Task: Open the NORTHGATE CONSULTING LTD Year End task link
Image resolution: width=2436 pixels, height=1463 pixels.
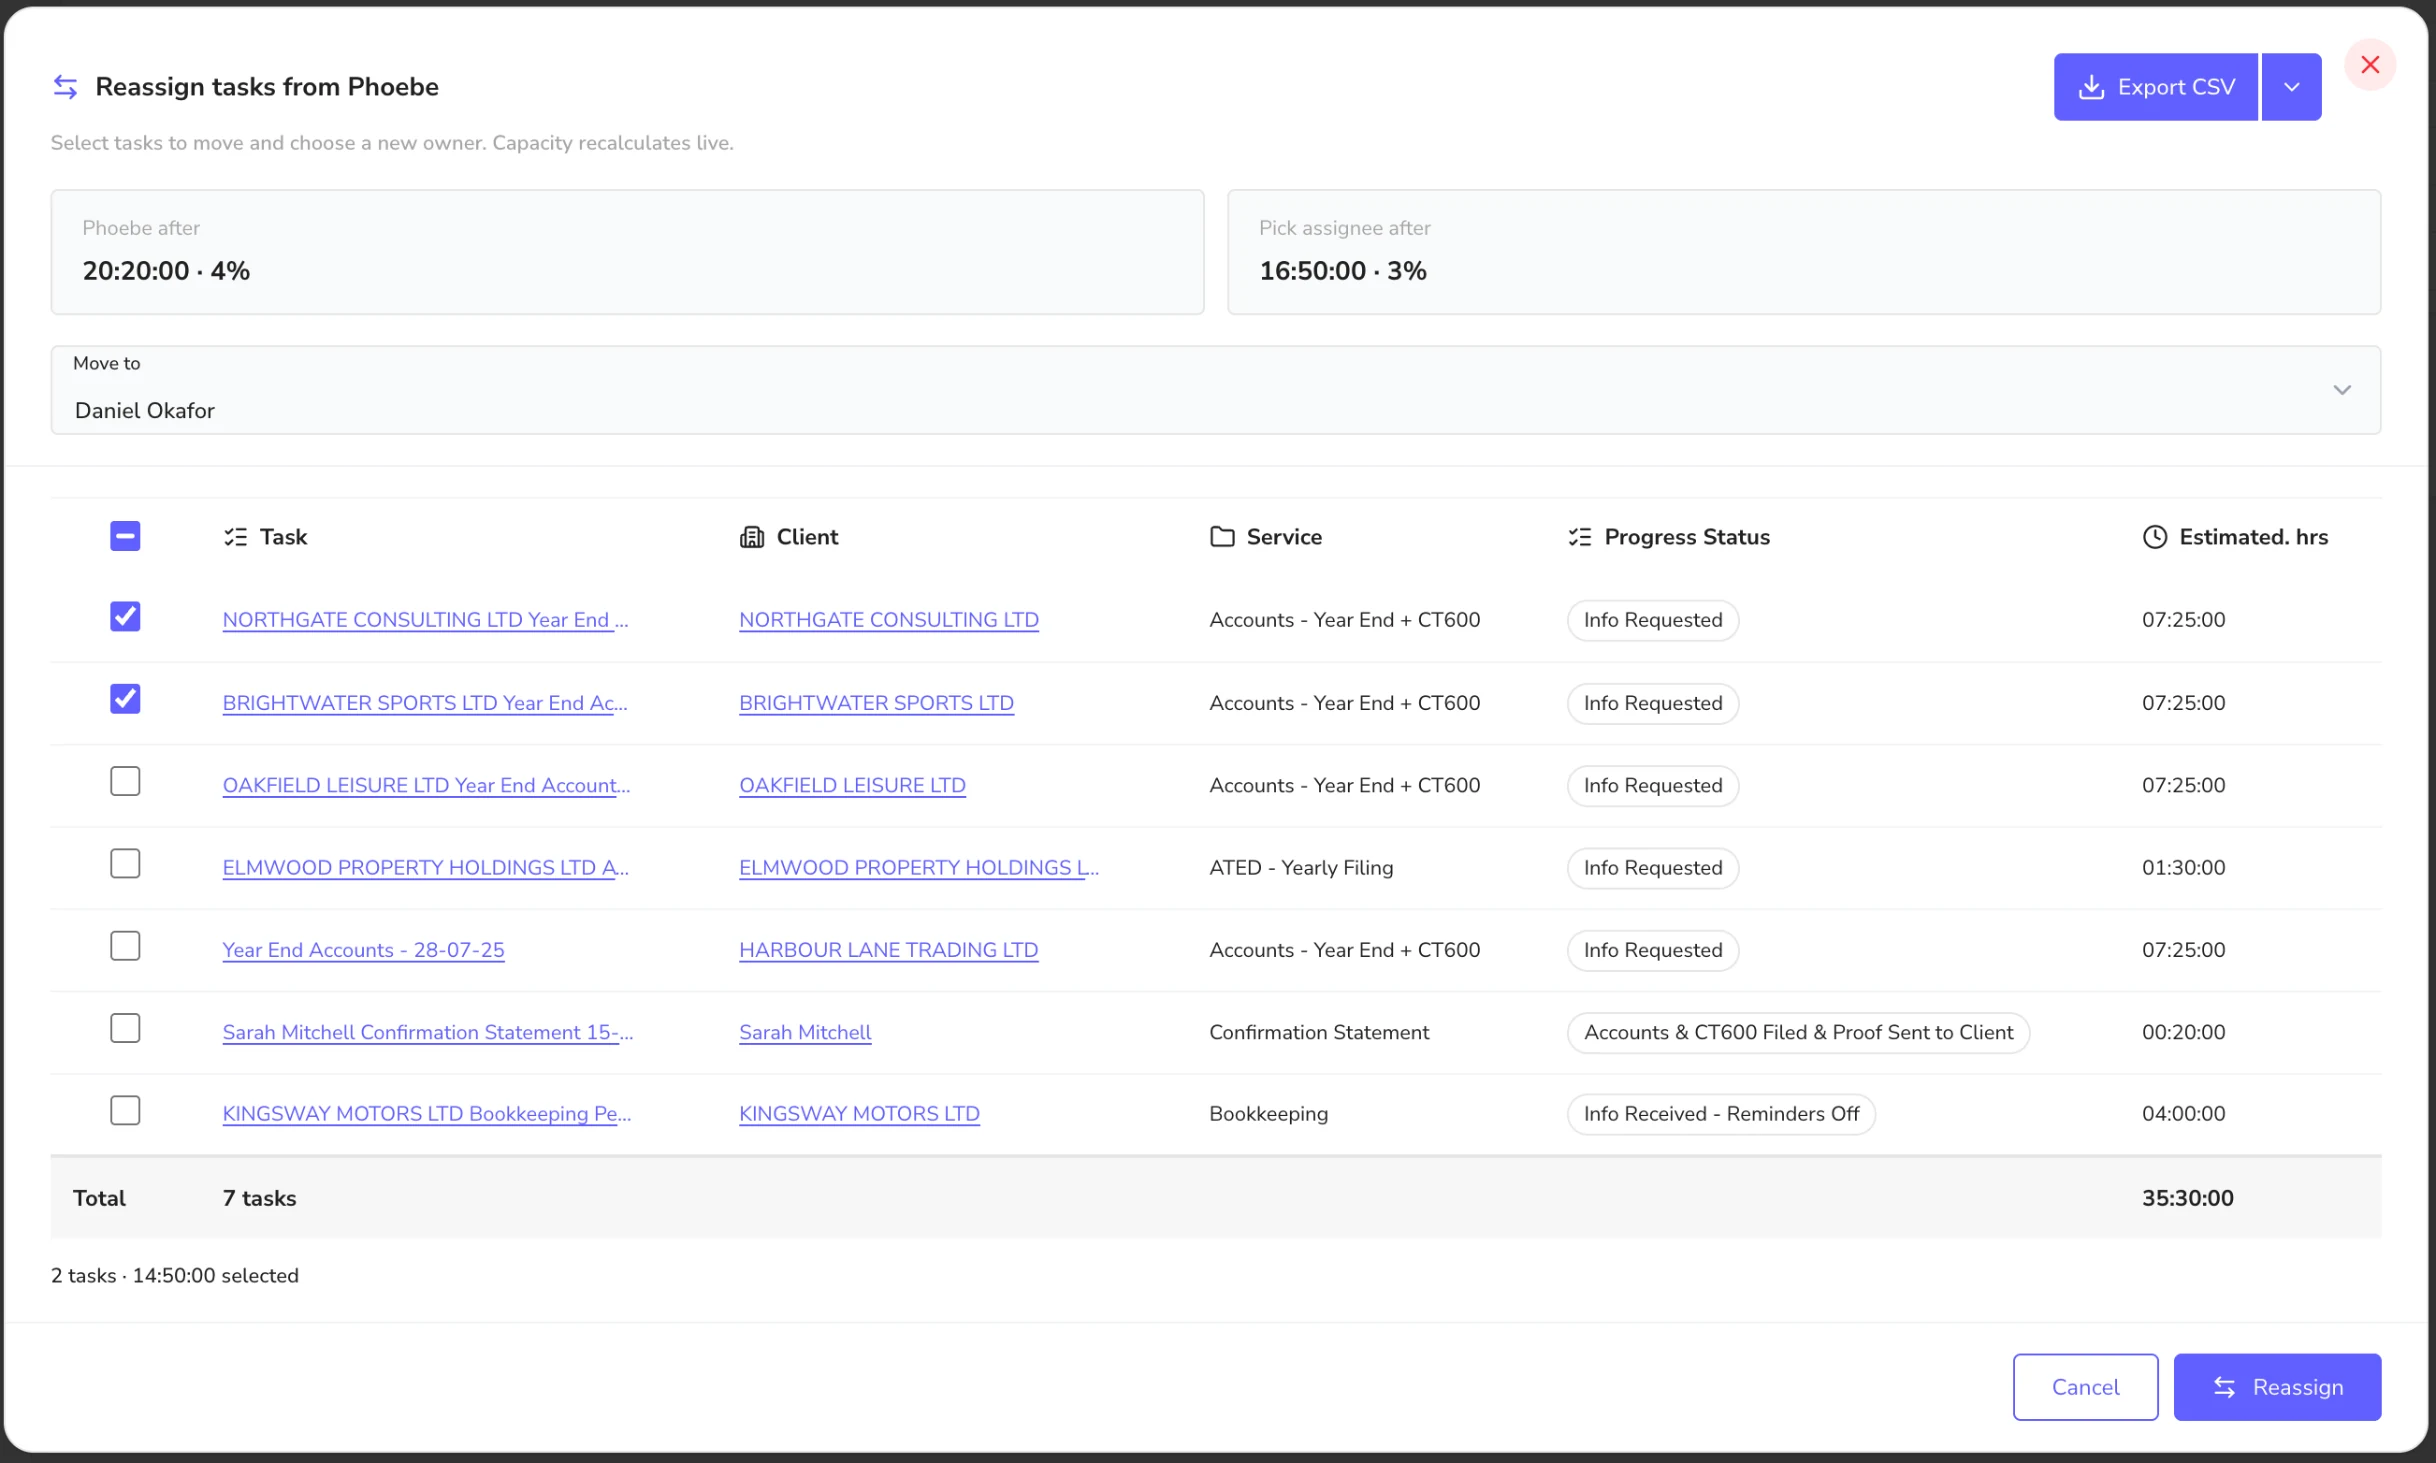Action: pyautogui.click(x=425, y=620)
